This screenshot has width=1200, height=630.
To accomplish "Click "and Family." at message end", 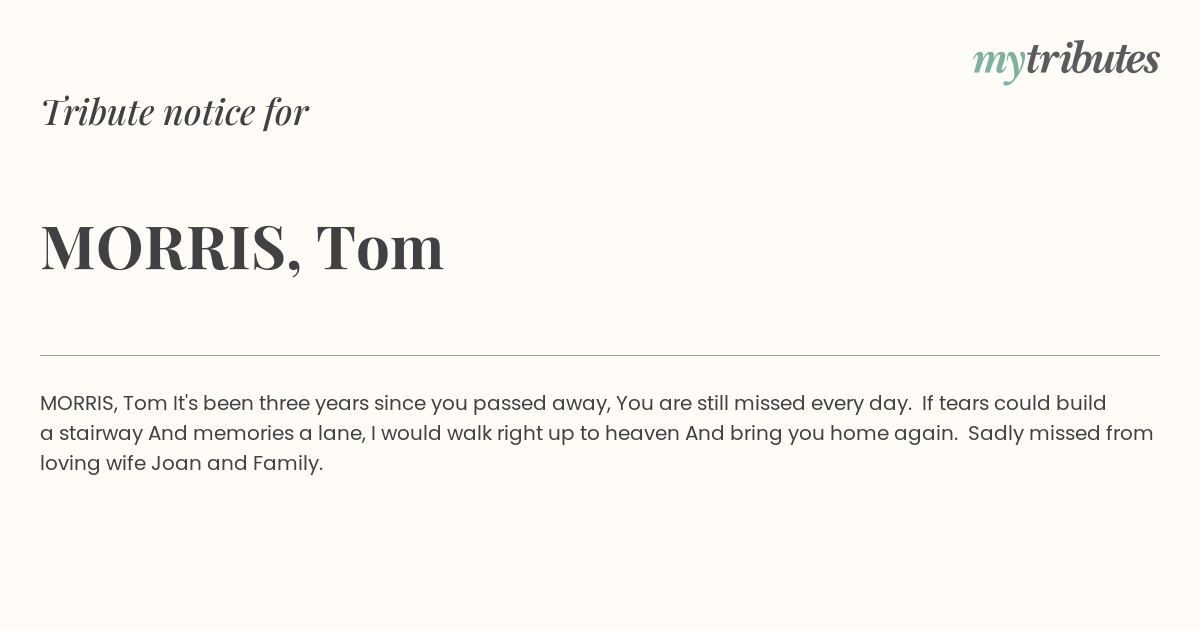I will (x=265, y=464).
